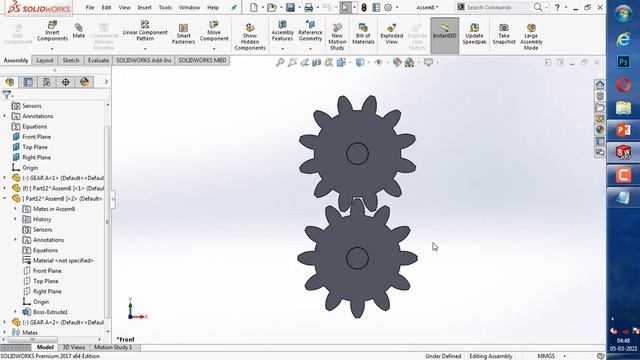Expand the Mates folder

(x=4, y=333)
